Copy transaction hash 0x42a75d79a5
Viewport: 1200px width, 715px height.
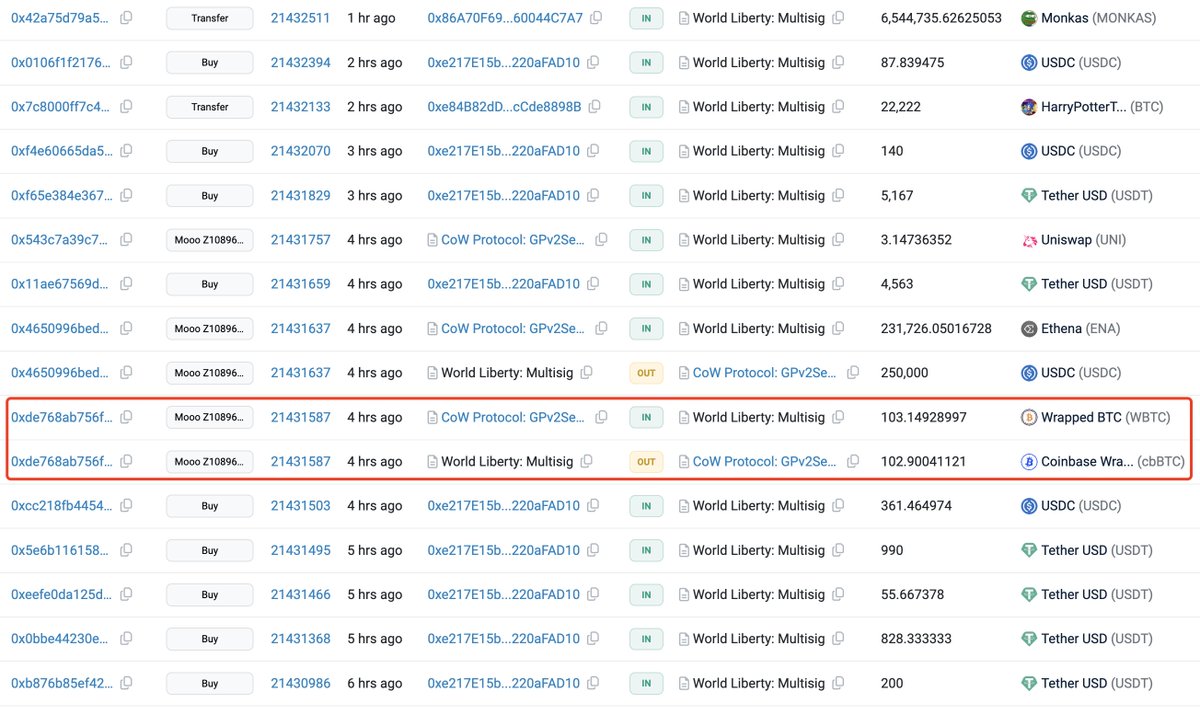[126, 18]
